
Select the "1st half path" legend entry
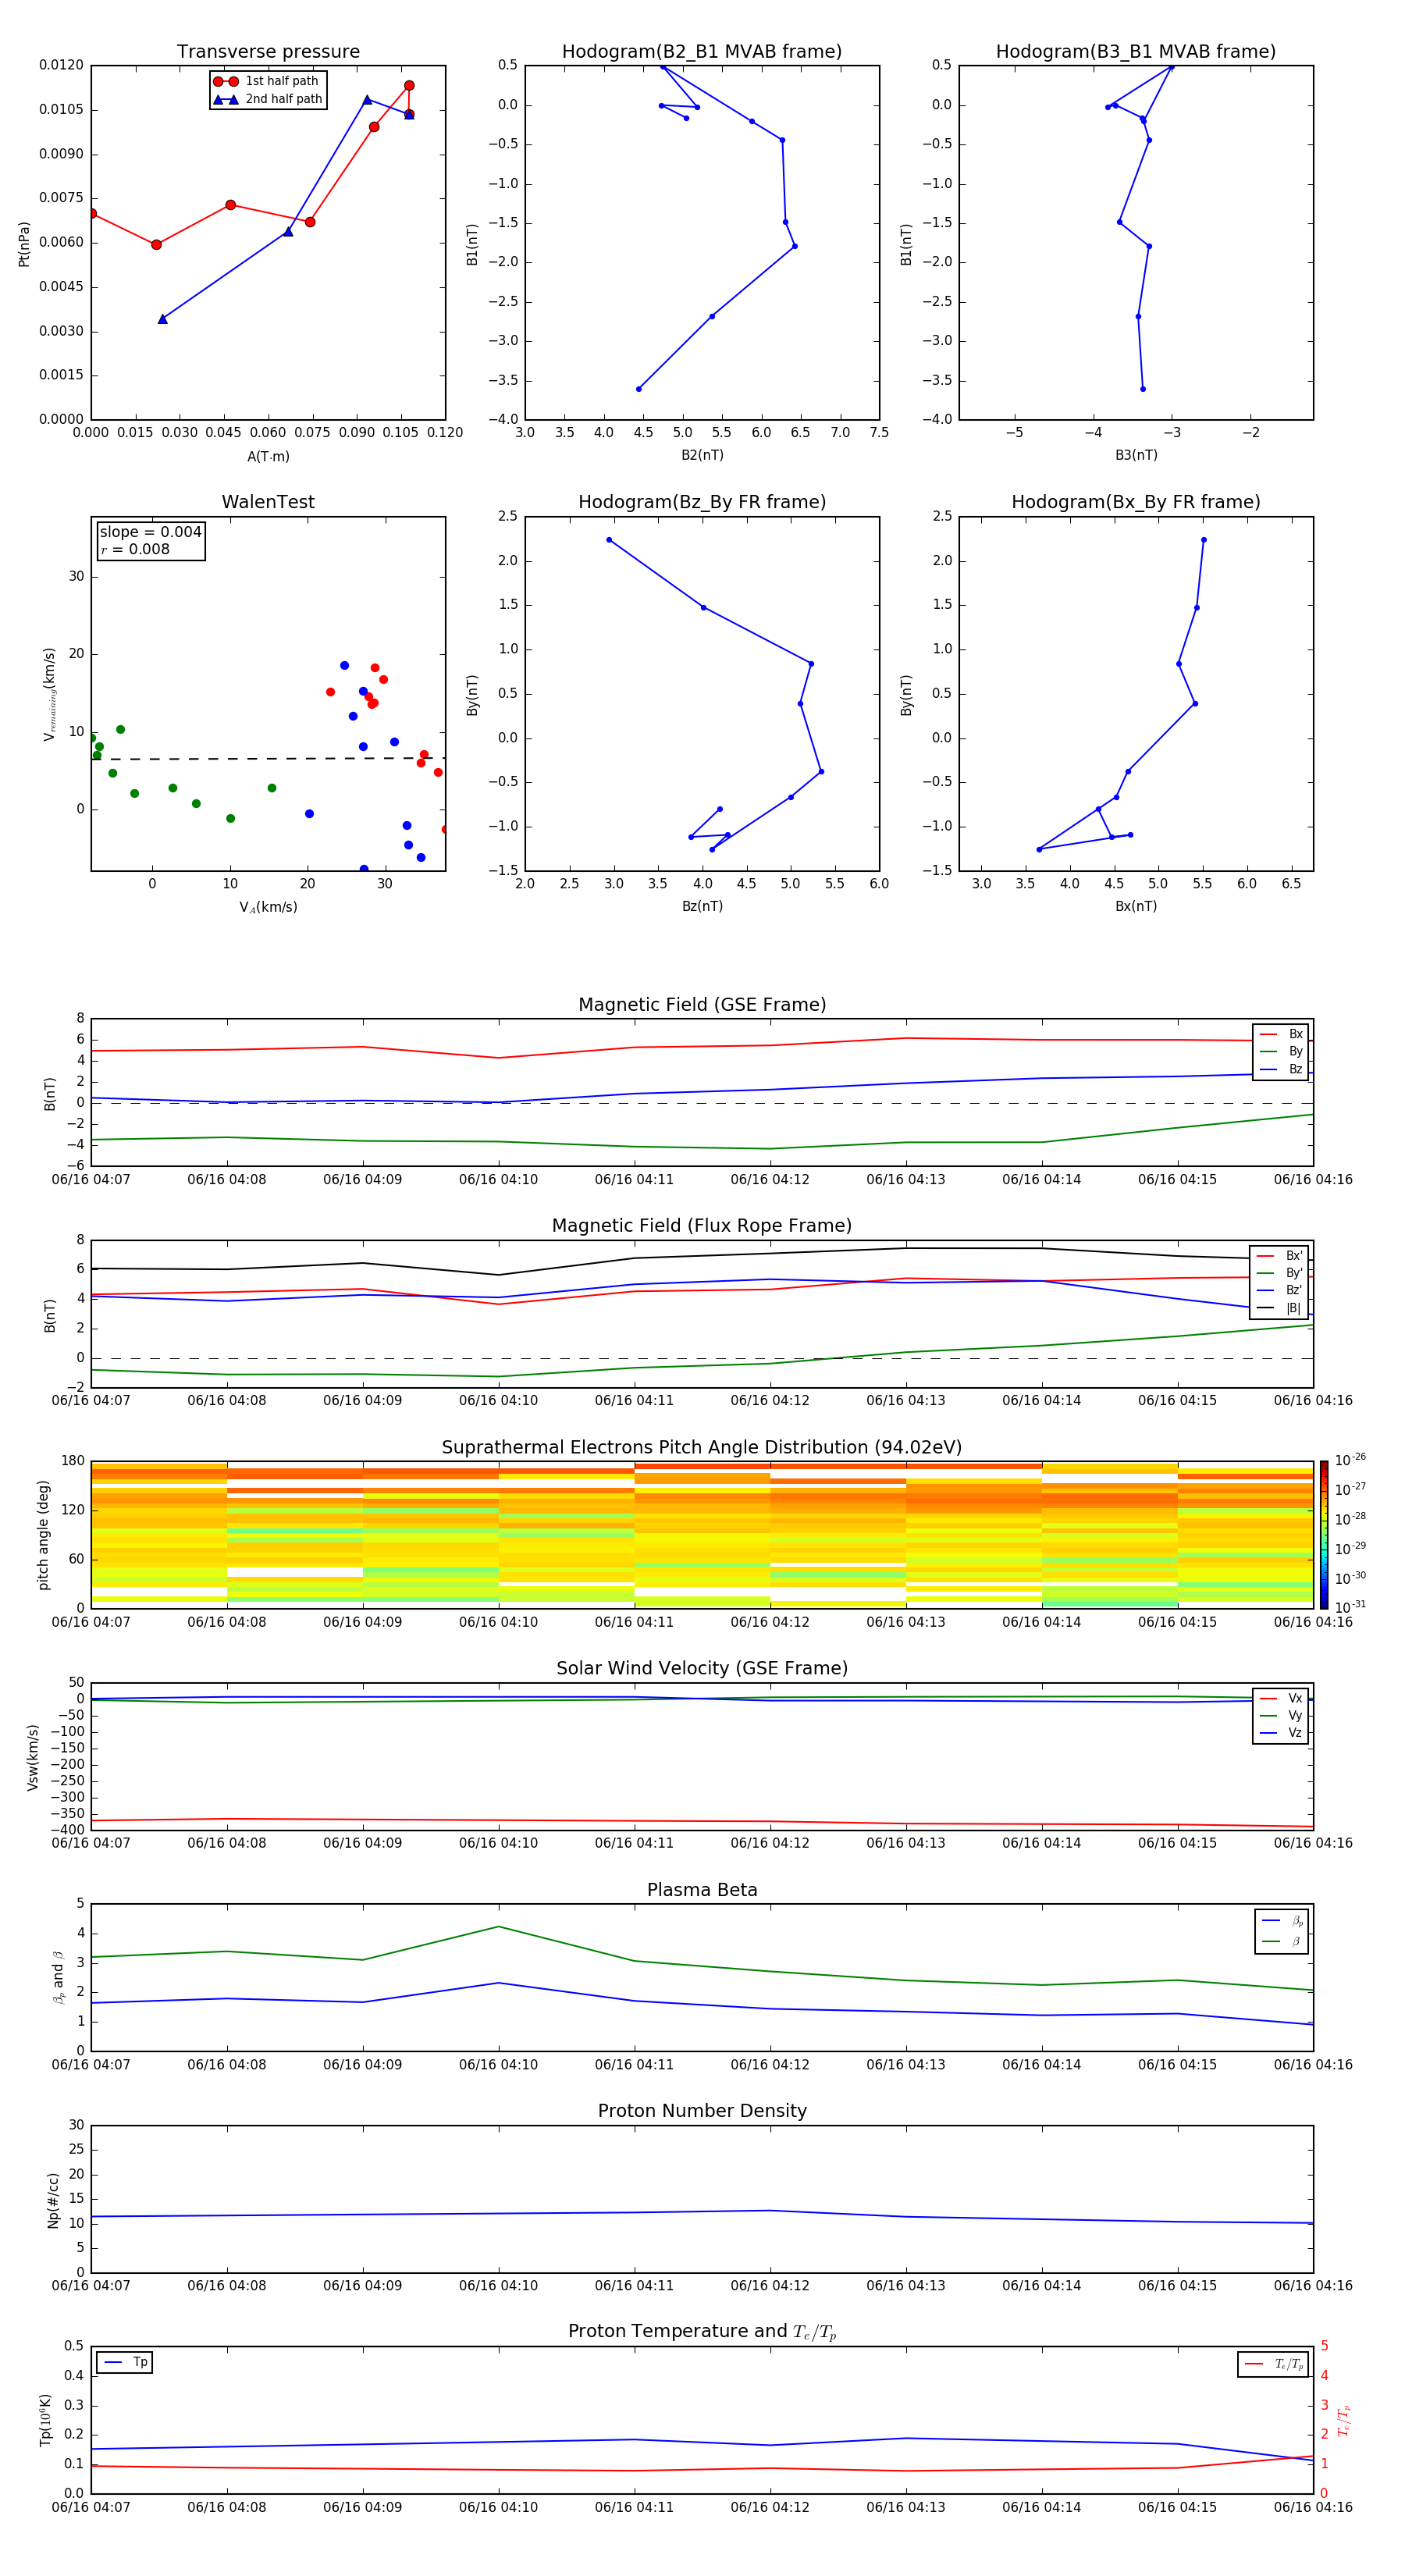(x=267, y=81)
